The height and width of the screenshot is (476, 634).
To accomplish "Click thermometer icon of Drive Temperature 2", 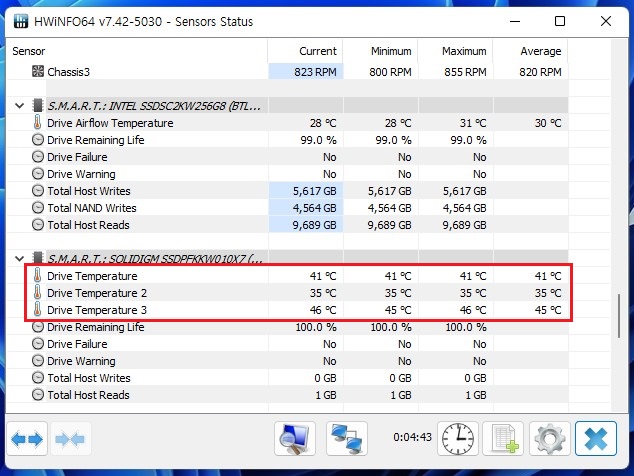I will 38,292.
